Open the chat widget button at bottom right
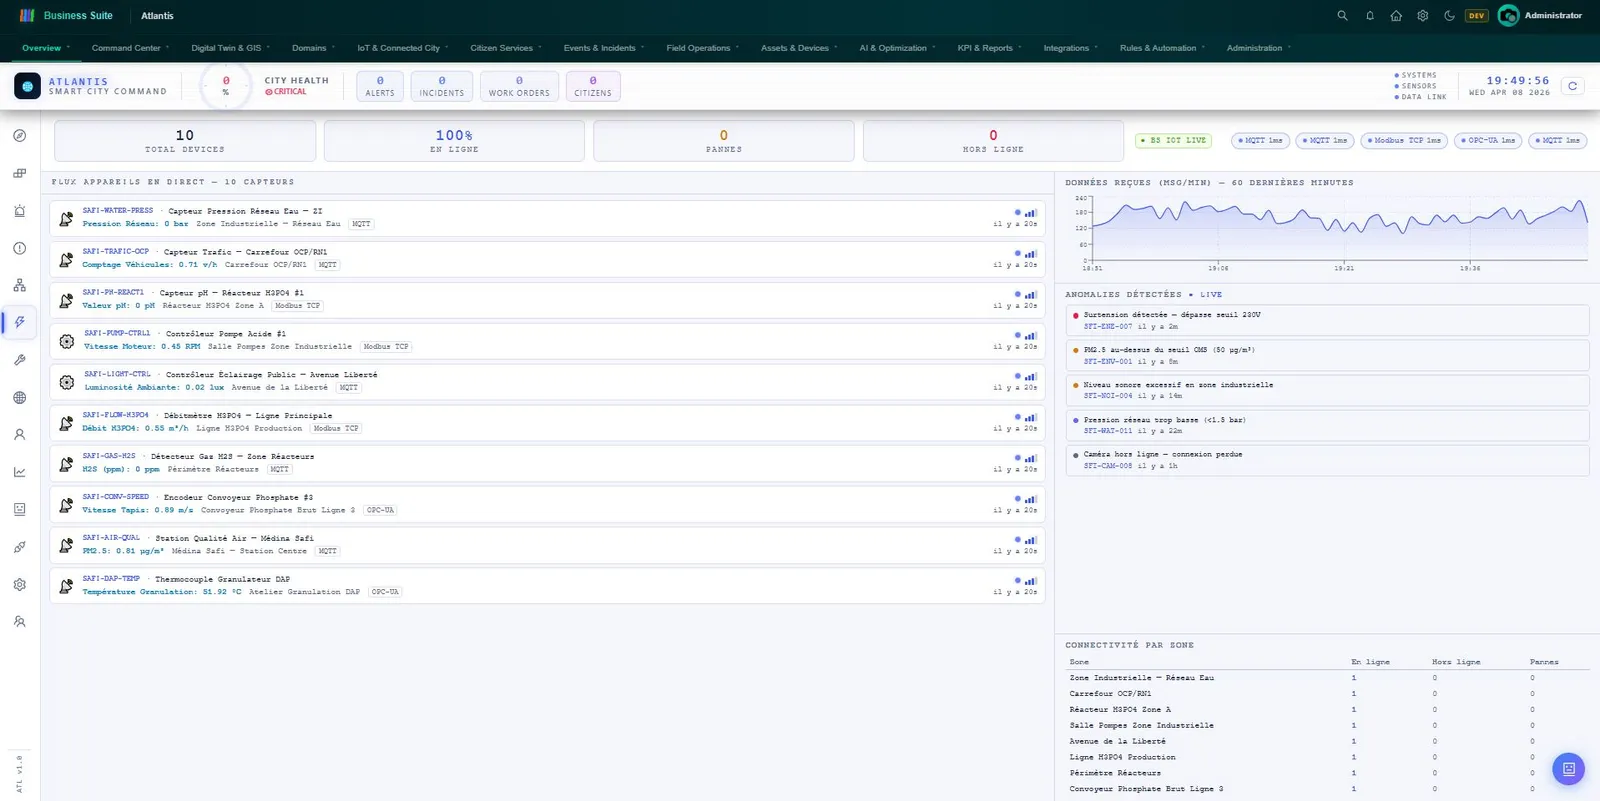 (x=1568, y=769)
